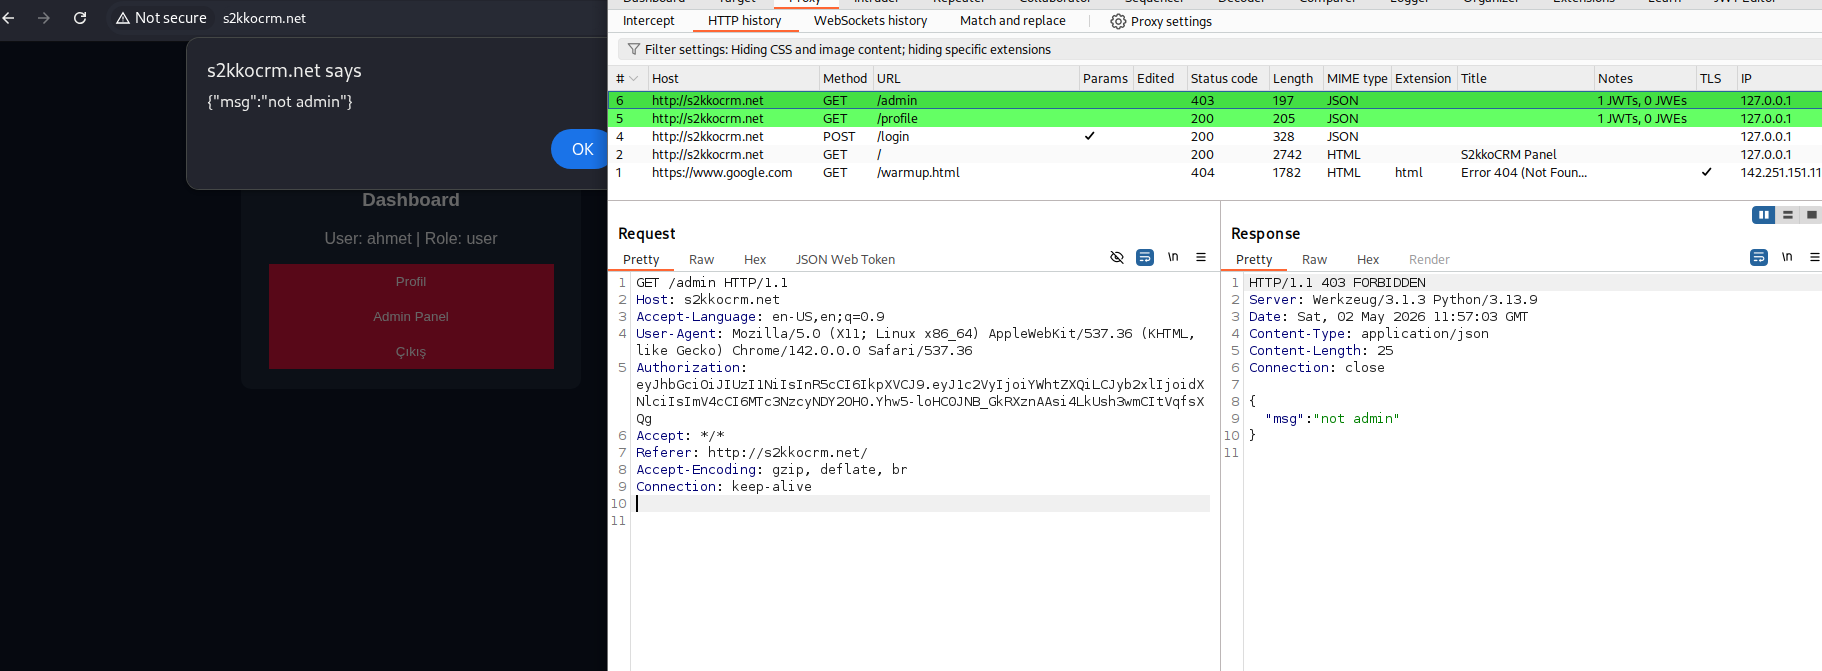Viewport: 1822px width, 671px height.
Task: Click the # column sort arrow
Action: [x=633, y=79]
